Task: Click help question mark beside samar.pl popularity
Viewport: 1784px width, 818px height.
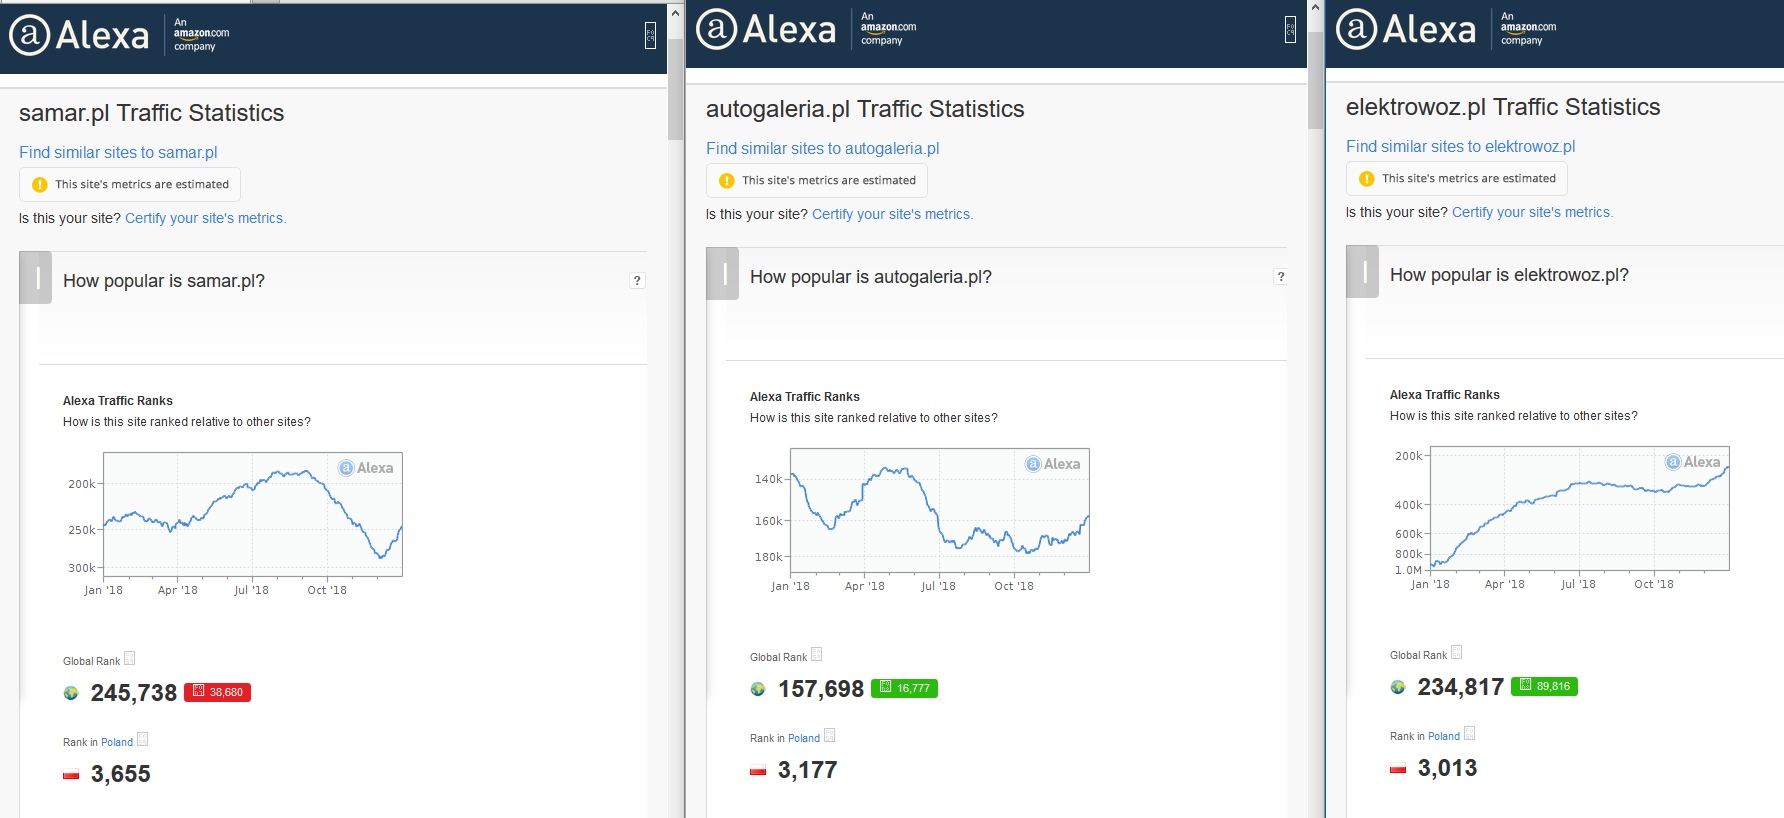Action: coord(637,281)
